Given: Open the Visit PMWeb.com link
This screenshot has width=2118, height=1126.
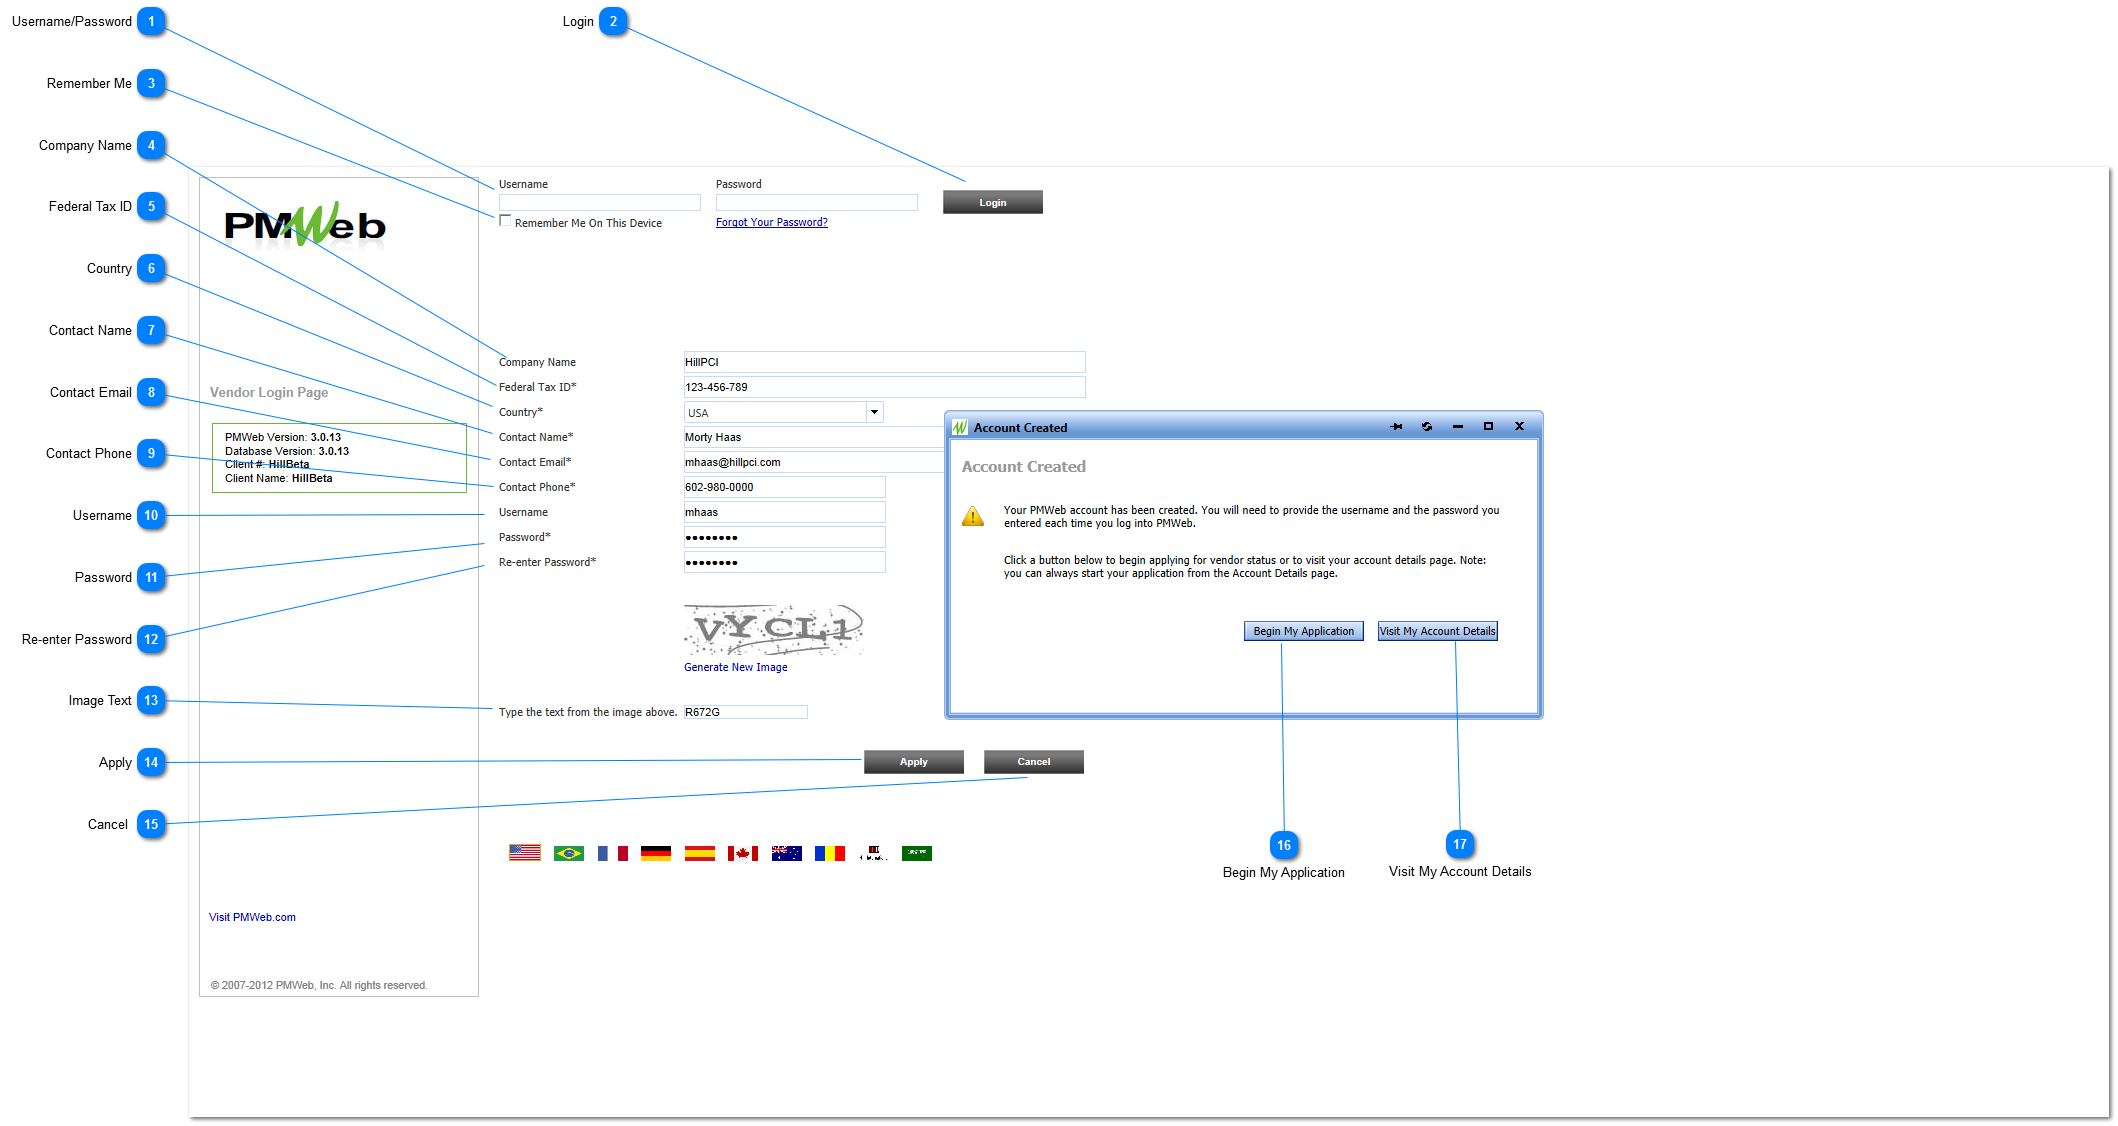Looking at the screenshot, I should pyautogui.click(x=252, y=917).
